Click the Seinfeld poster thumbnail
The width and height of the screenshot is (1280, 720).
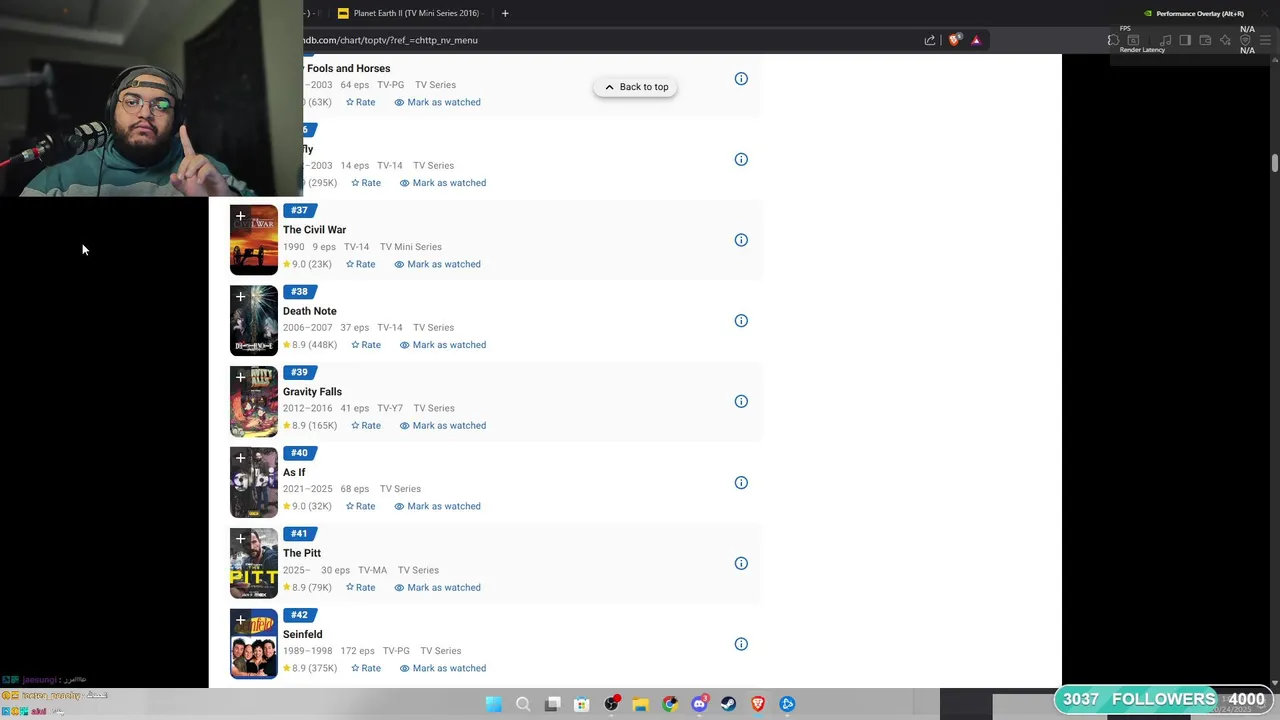pos(254,644)
